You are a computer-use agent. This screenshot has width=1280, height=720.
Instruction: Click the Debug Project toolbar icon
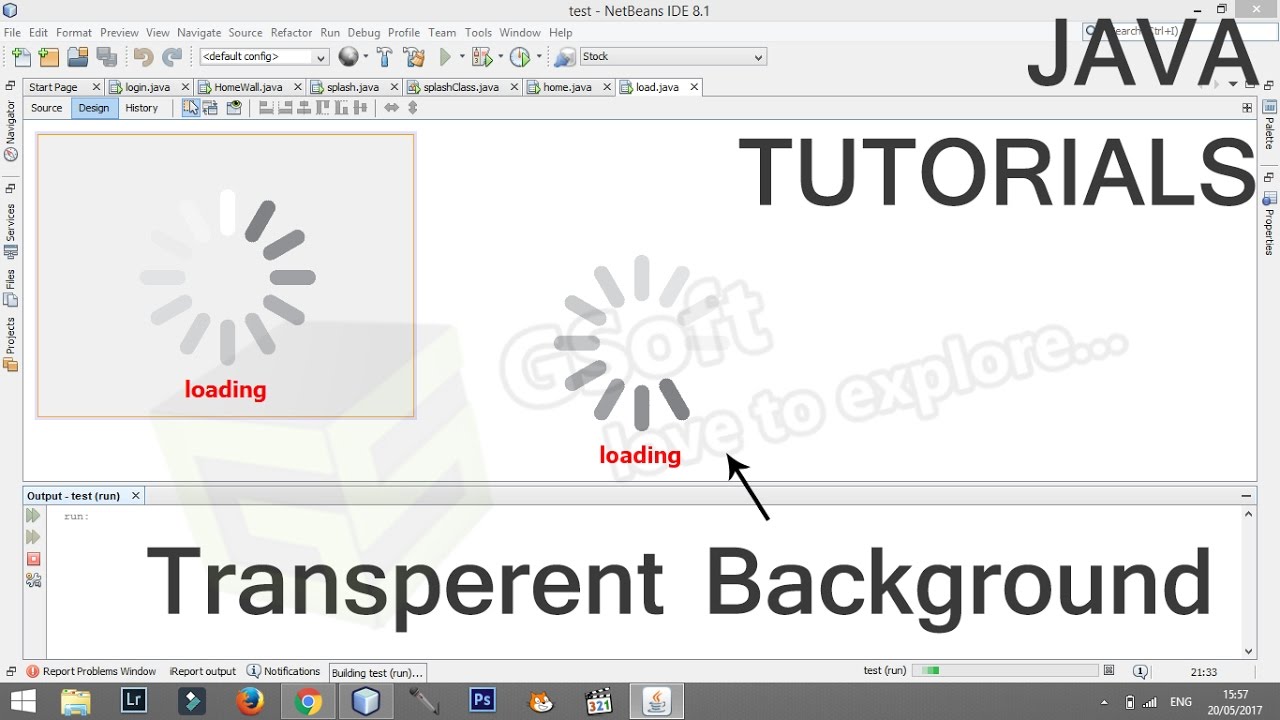[482, 57]
